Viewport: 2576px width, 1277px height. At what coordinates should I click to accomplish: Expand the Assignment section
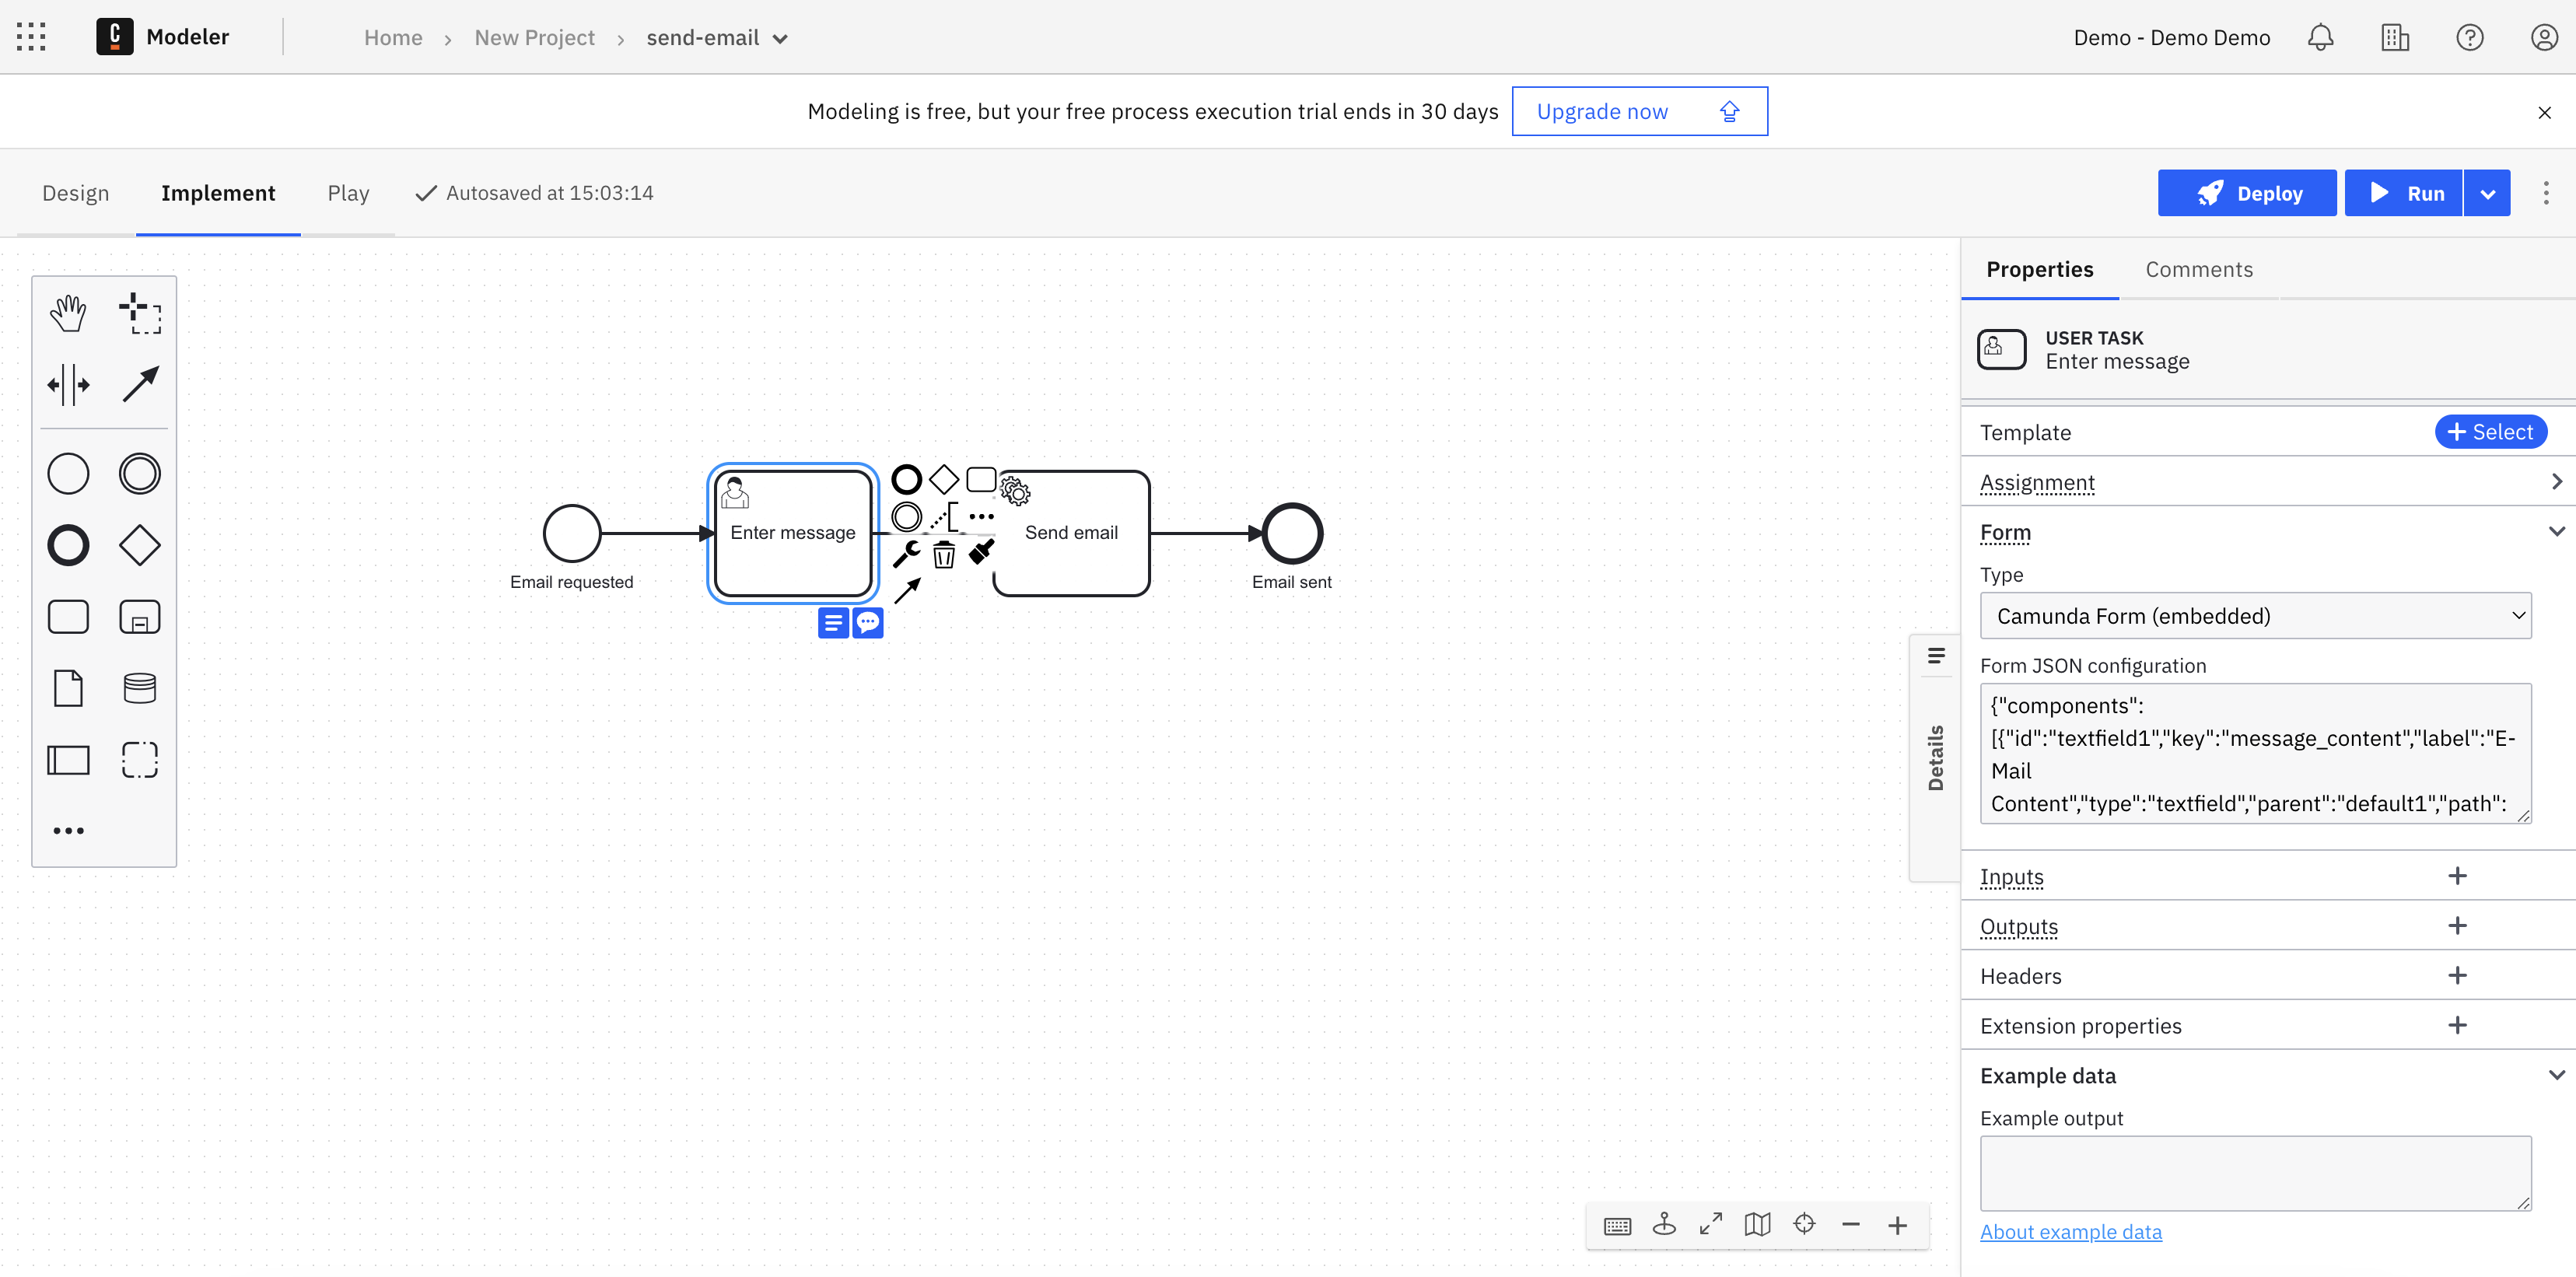[2556, 482]
